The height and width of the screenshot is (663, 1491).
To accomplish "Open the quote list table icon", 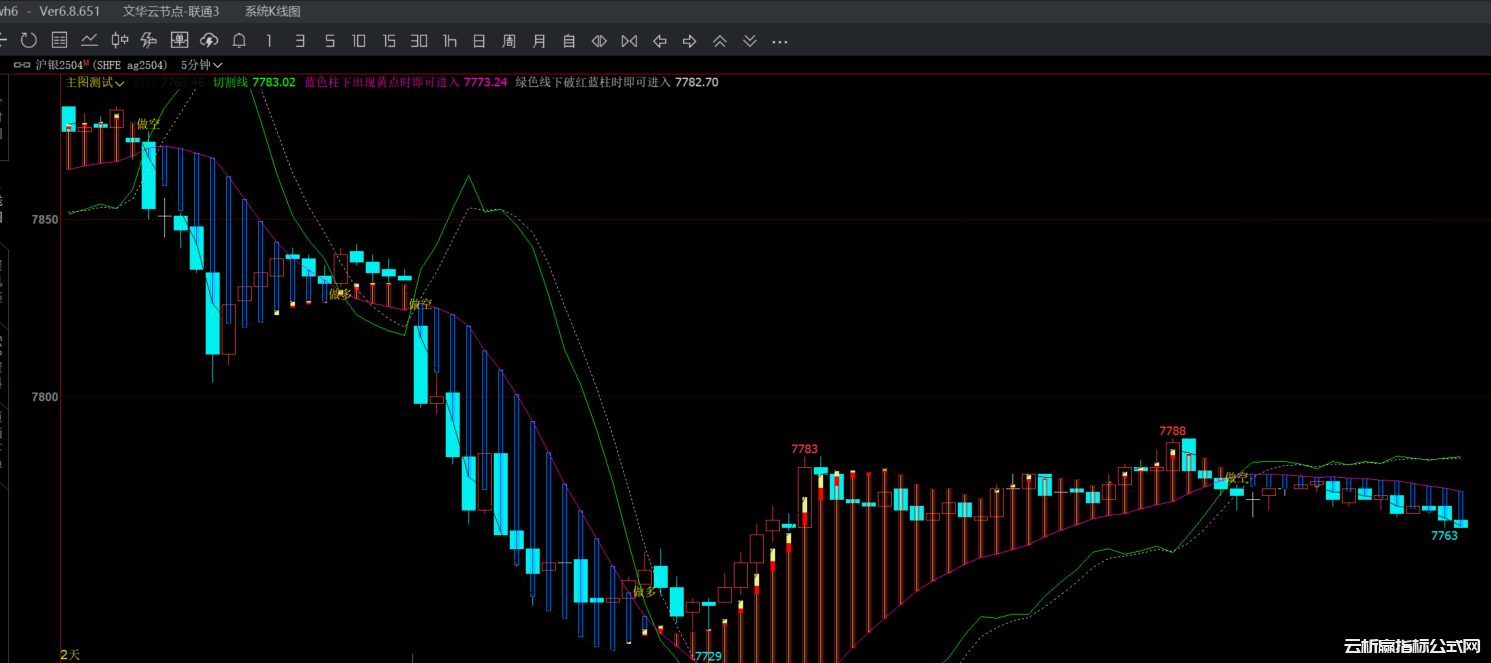I will 59,41.
